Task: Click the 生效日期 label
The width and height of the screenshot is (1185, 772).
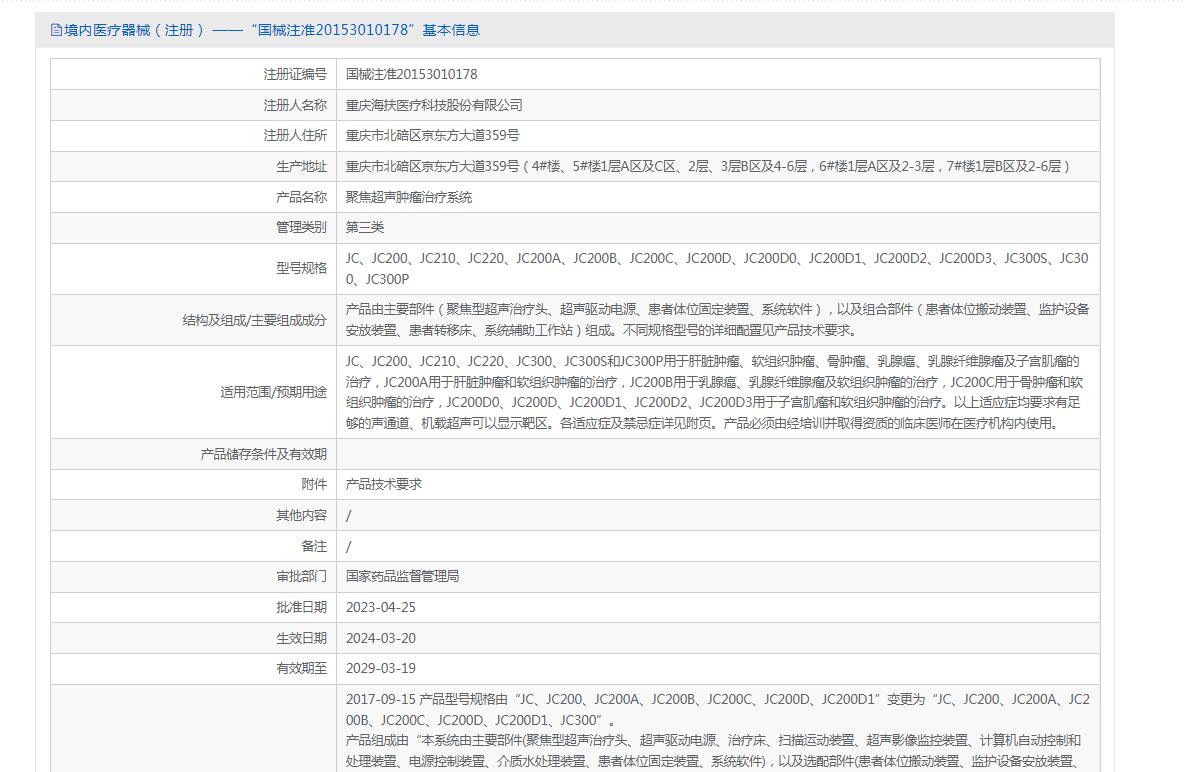Action: (x=301, y=638)
